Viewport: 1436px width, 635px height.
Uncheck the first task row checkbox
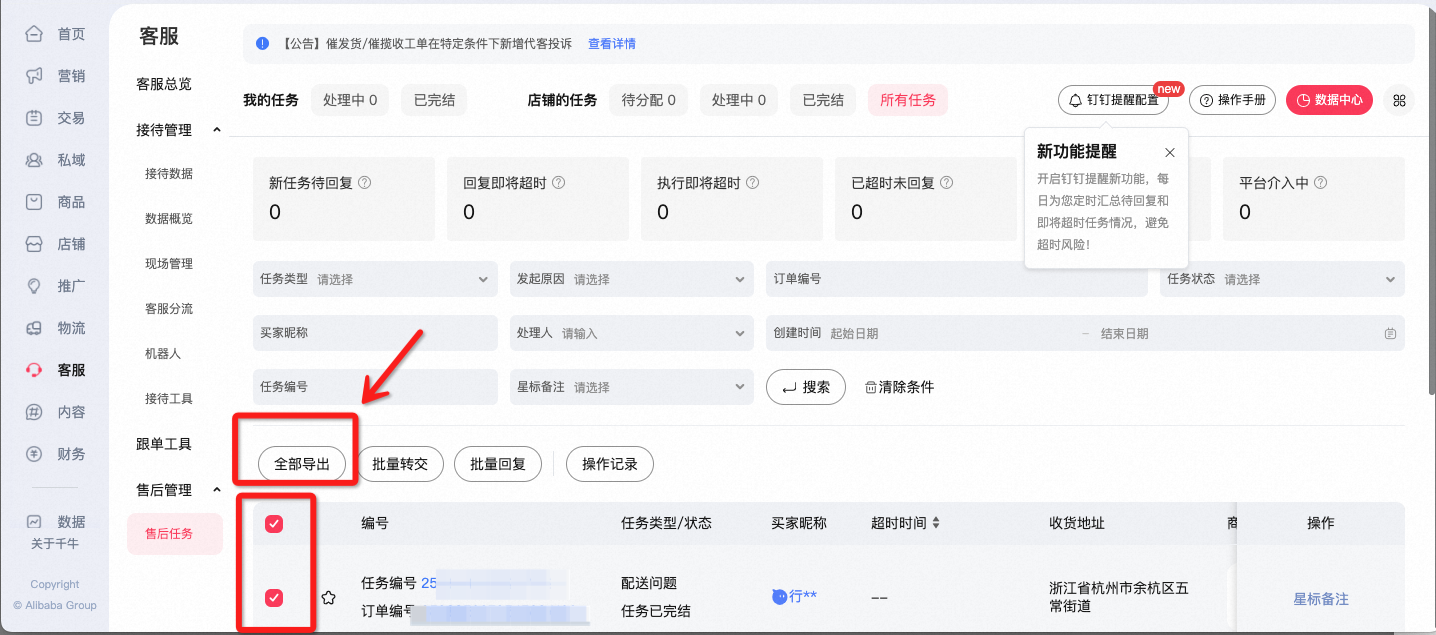(274, 598)
